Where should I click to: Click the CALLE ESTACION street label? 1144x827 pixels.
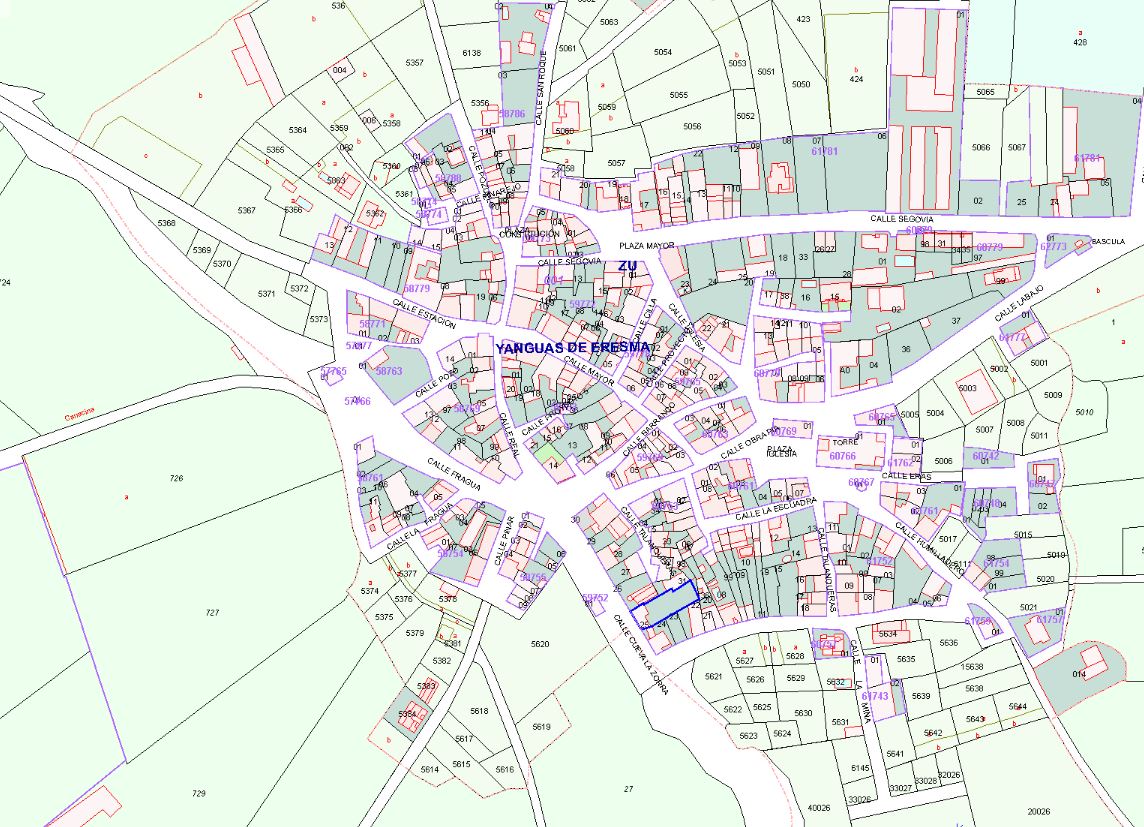(x=424, y=315)
